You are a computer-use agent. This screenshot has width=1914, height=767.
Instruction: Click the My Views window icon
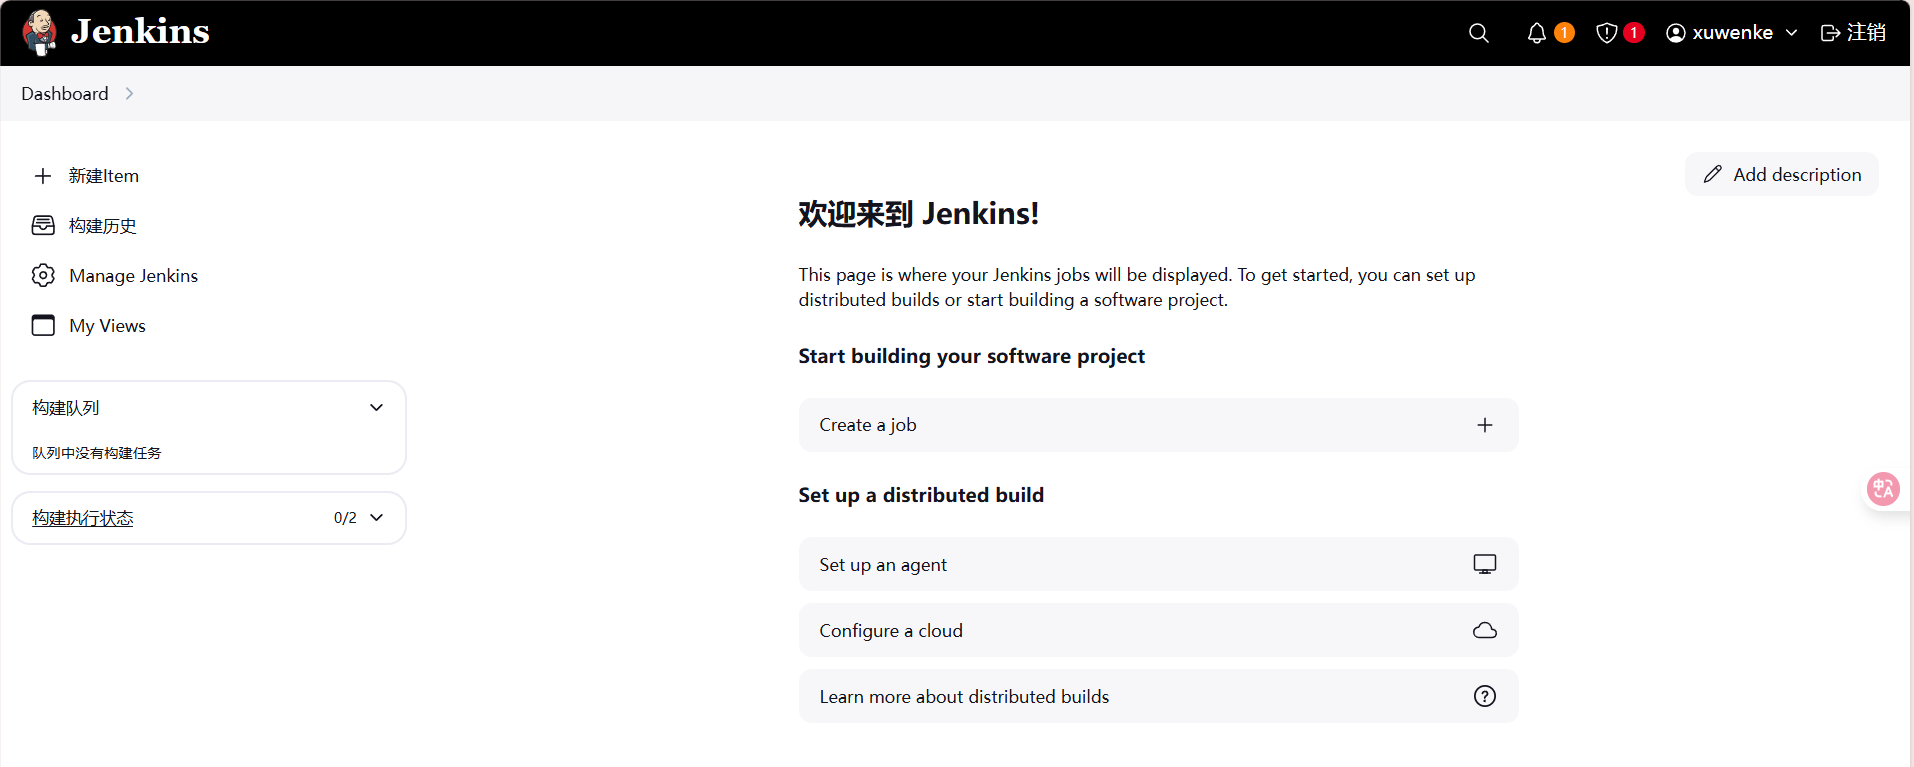(x=43, y=325)
